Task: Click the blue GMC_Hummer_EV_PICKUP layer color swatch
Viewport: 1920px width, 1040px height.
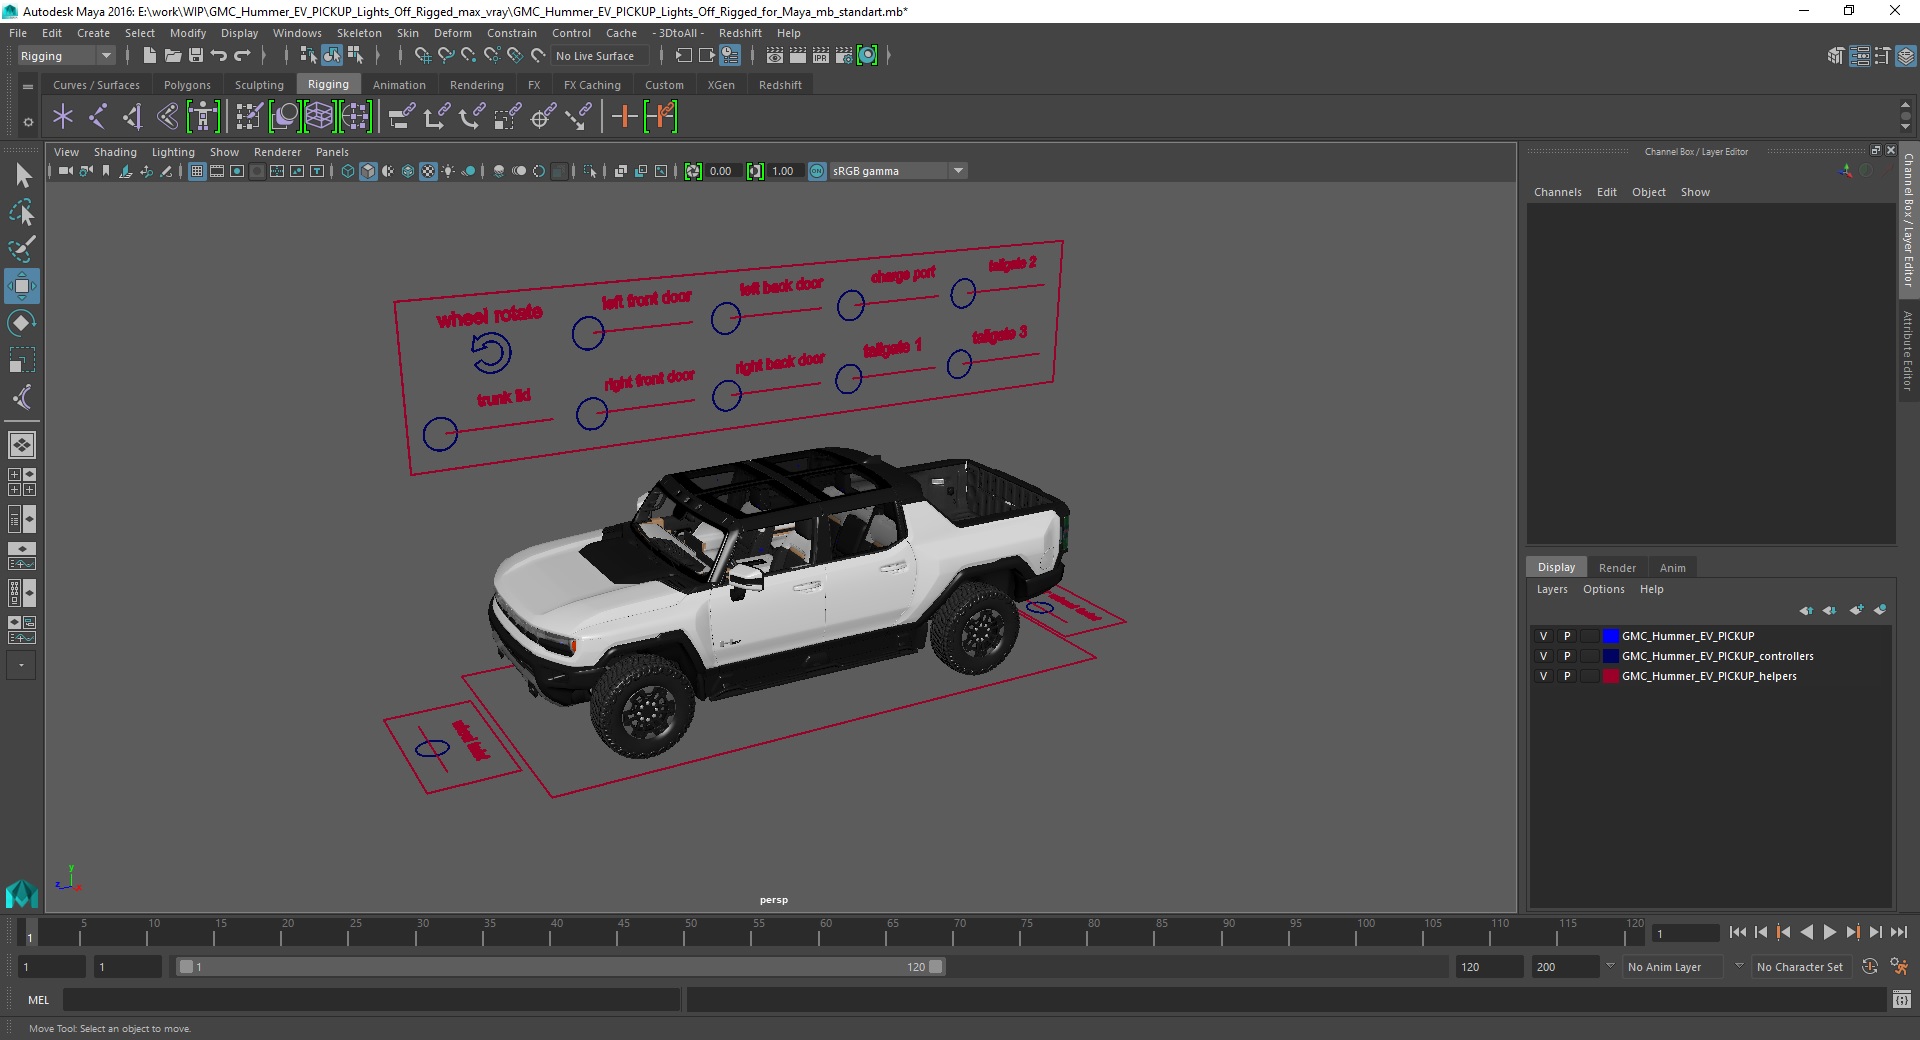Action: (x=1610, y=636)
